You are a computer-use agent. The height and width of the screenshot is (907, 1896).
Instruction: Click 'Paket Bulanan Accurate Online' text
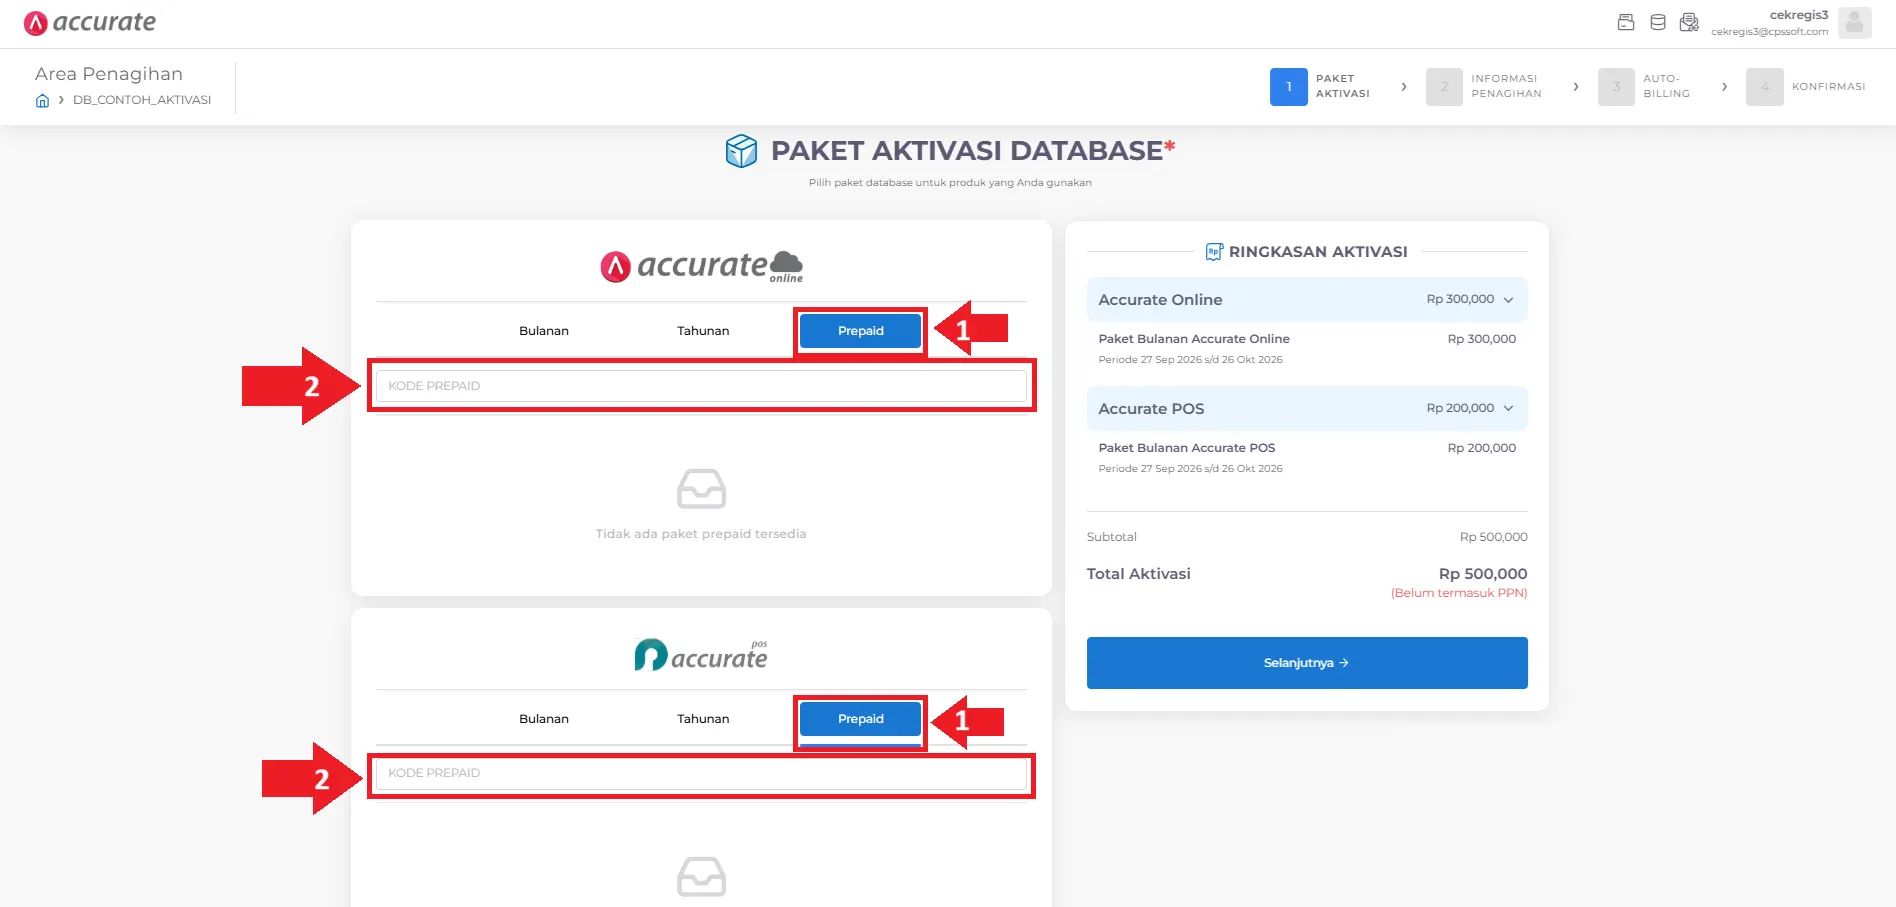pyautogui.click(x=1194, y=339)
